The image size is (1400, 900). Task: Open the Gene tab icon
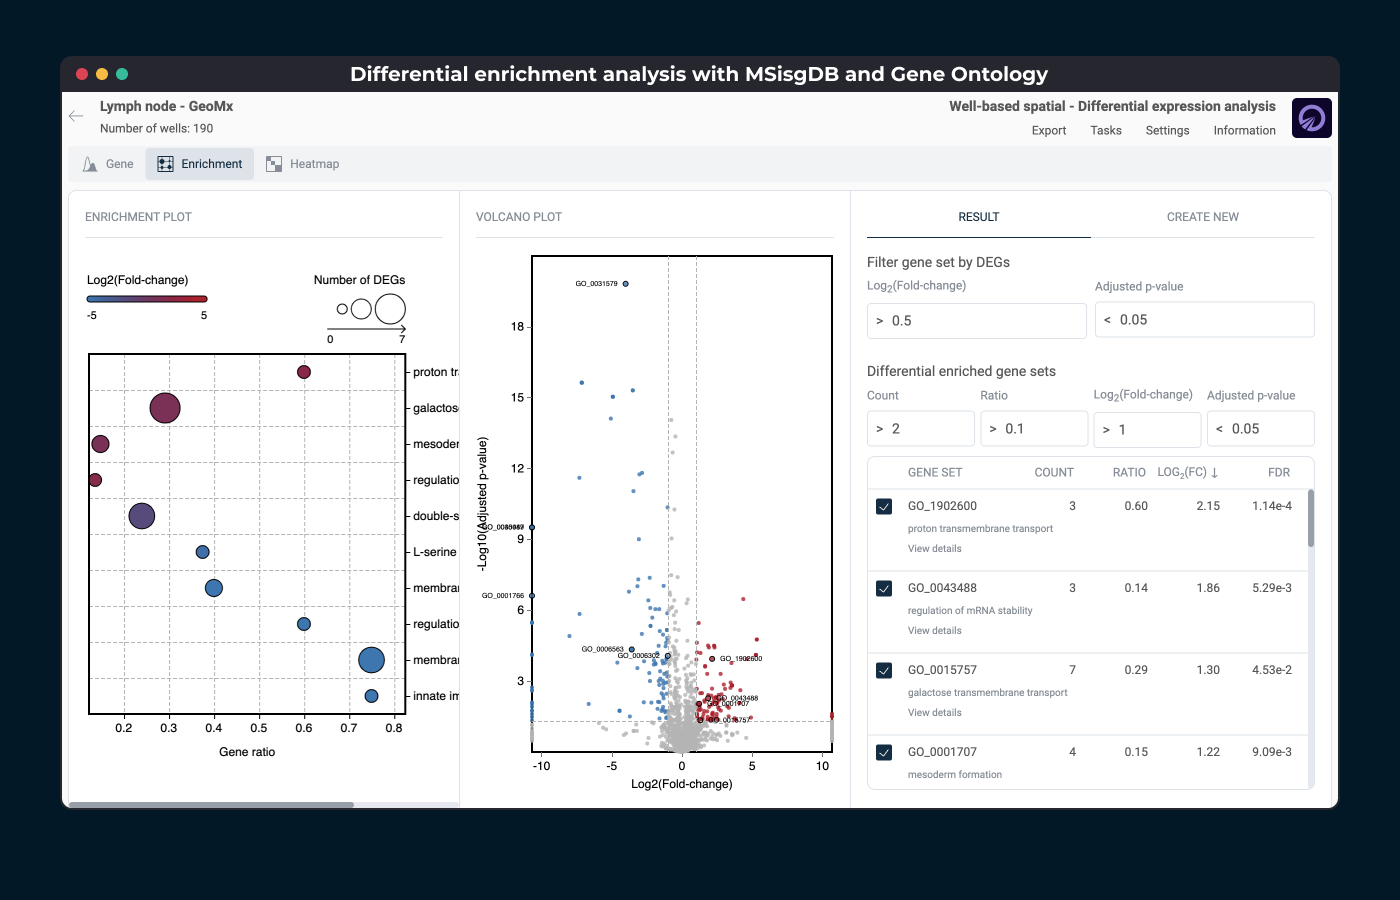tap(91, 164)
